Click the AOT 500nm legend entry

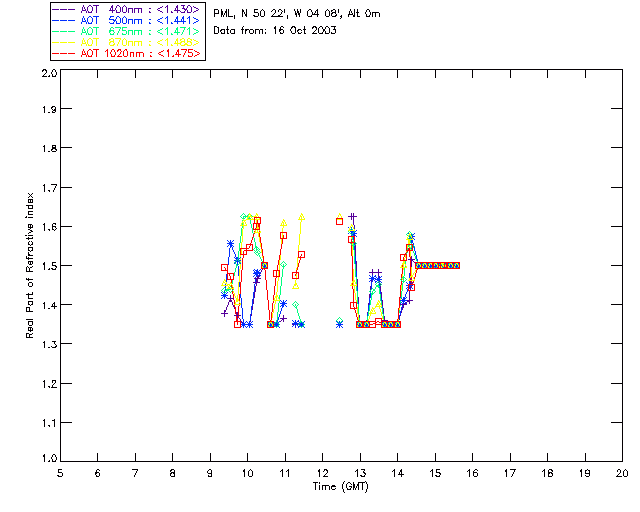(127, 20)
